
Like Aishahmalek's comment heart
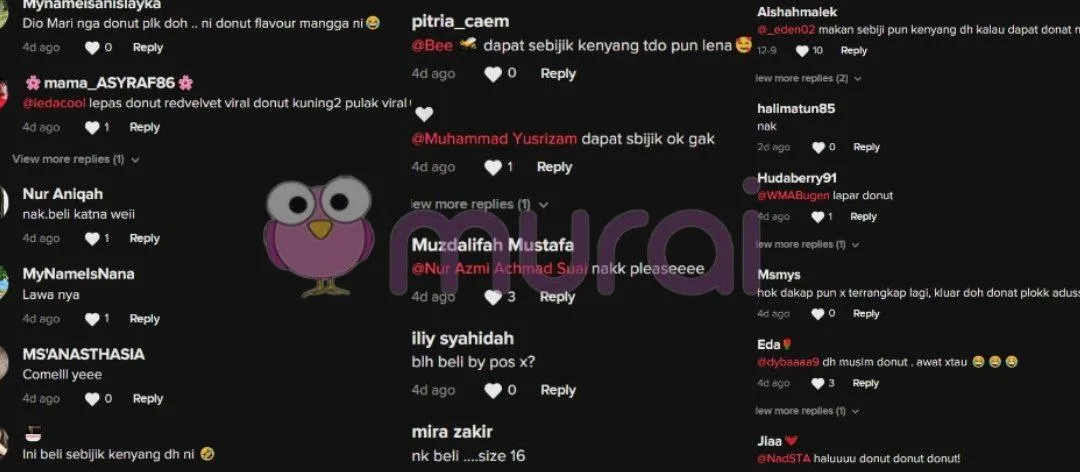(x=802, y=51)
